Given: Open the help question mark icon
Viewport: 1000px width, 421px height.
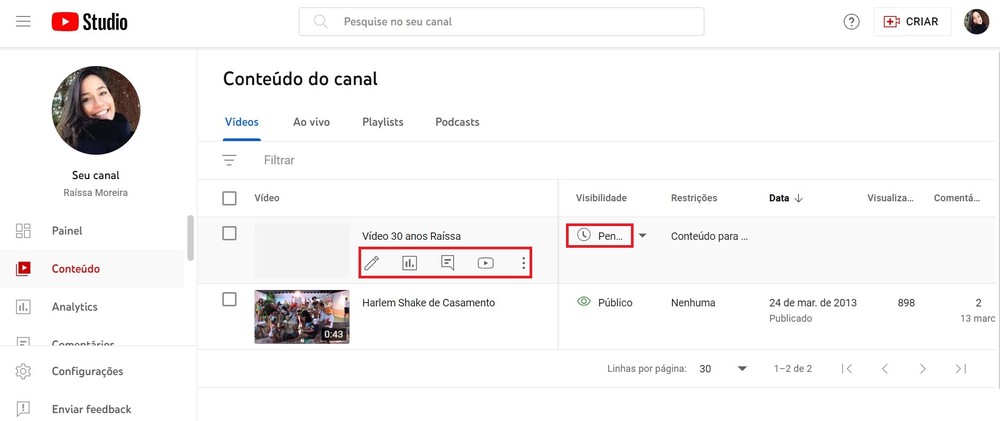Looking at the screenshot, I should pos(851,22).
